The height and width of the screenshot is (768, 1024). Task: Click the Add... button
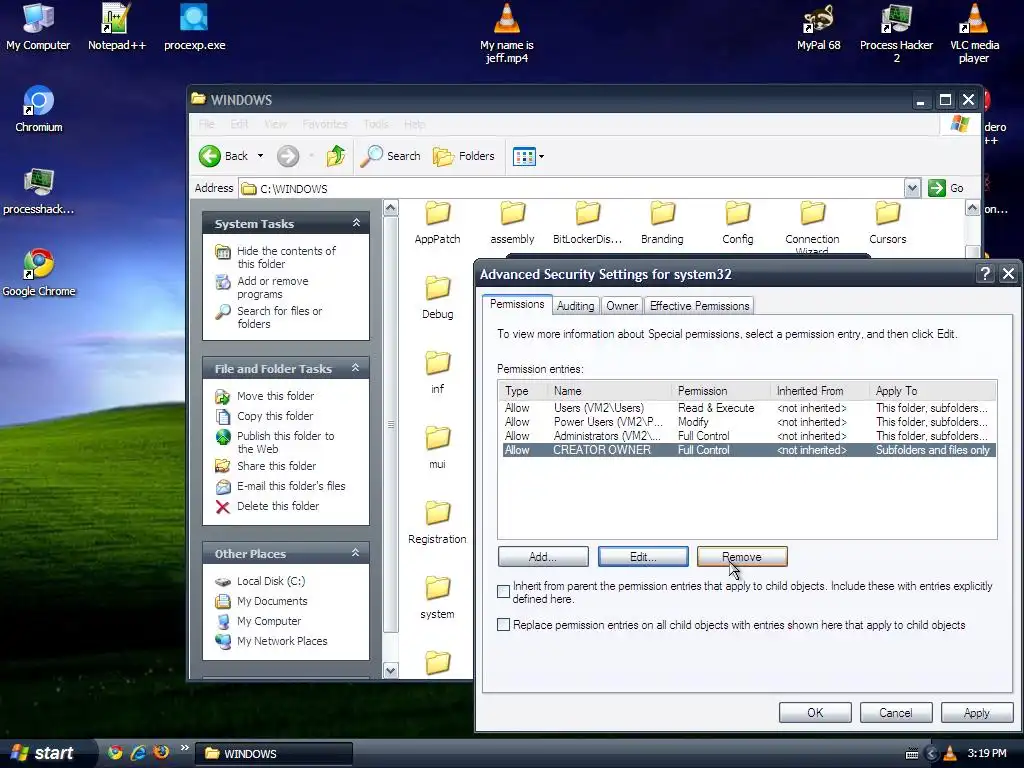tap(543, 556)
